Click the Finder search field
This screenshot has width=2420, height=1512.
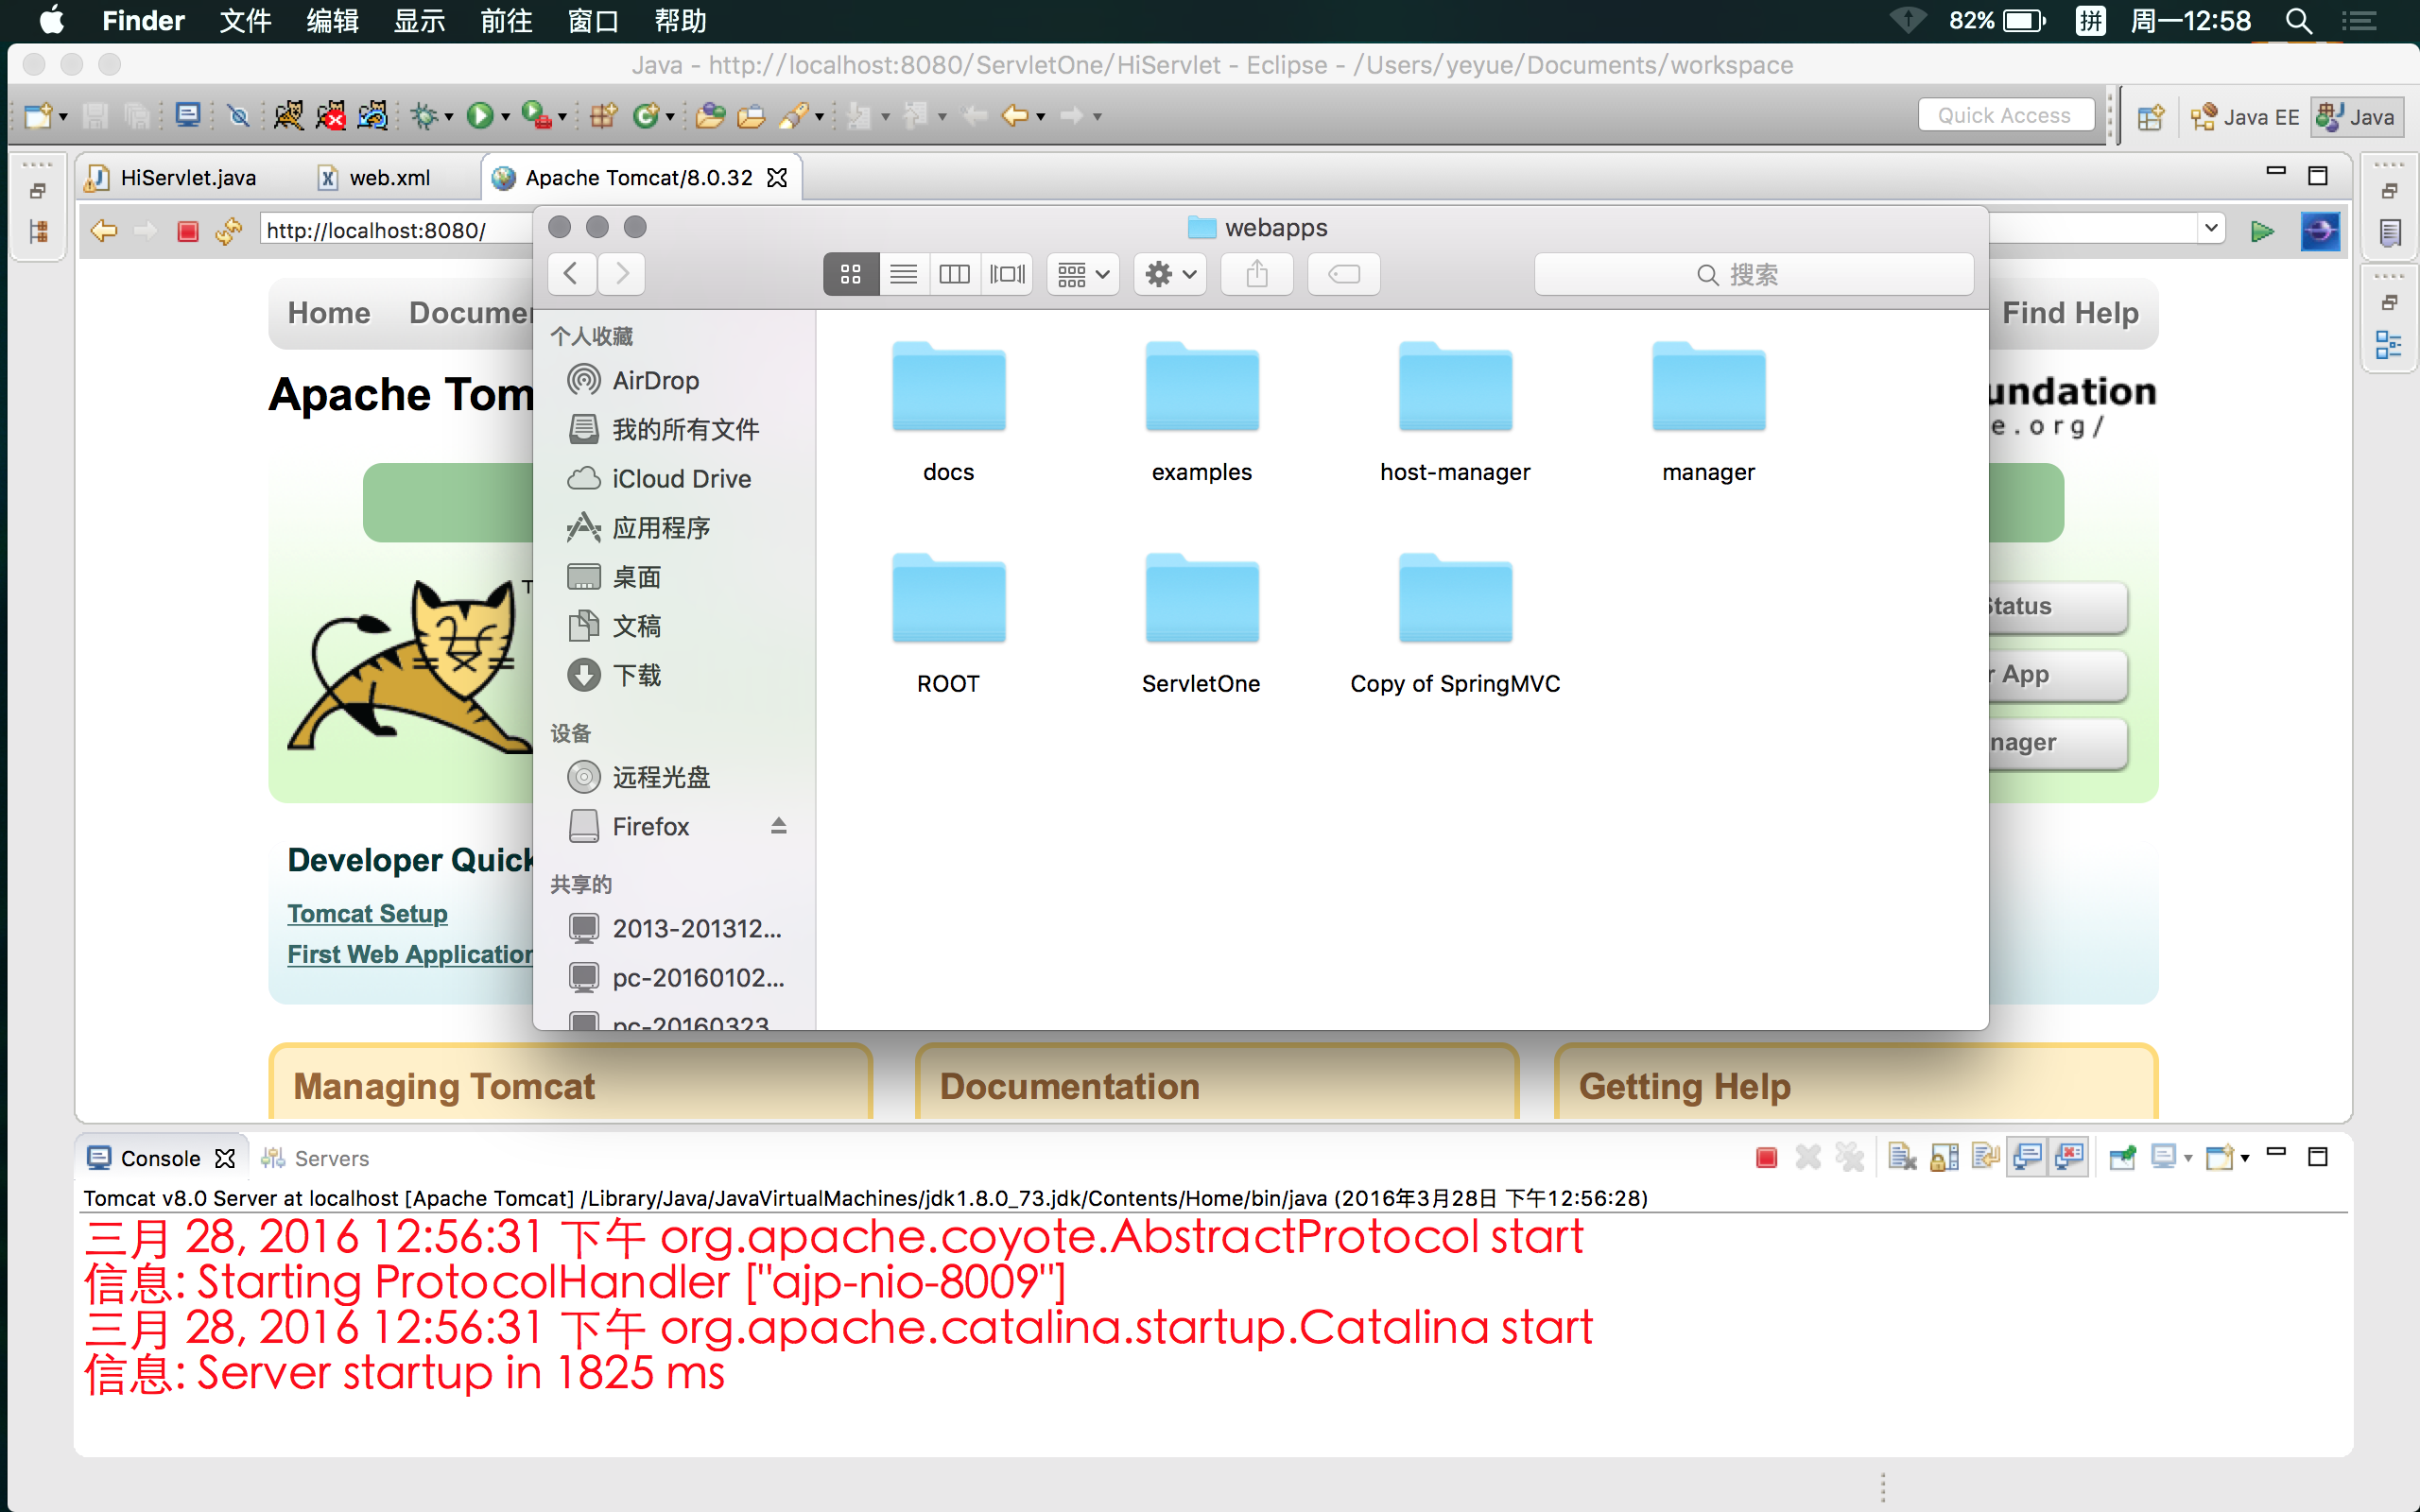click(x=1754, y=274)
